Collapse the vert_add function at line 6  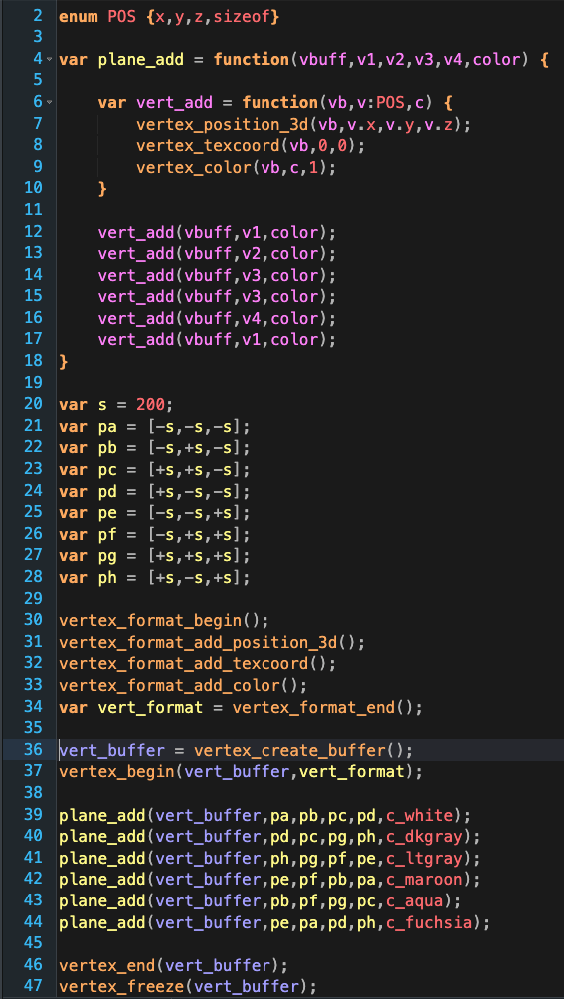point(50,102)
